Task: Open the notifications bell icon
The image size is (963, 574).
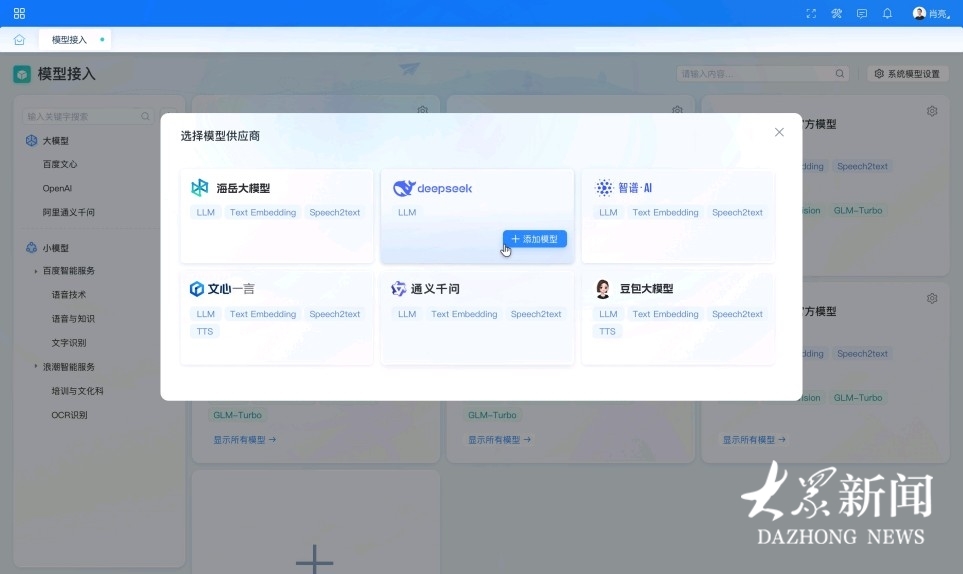Action: (x=887, y=14)
